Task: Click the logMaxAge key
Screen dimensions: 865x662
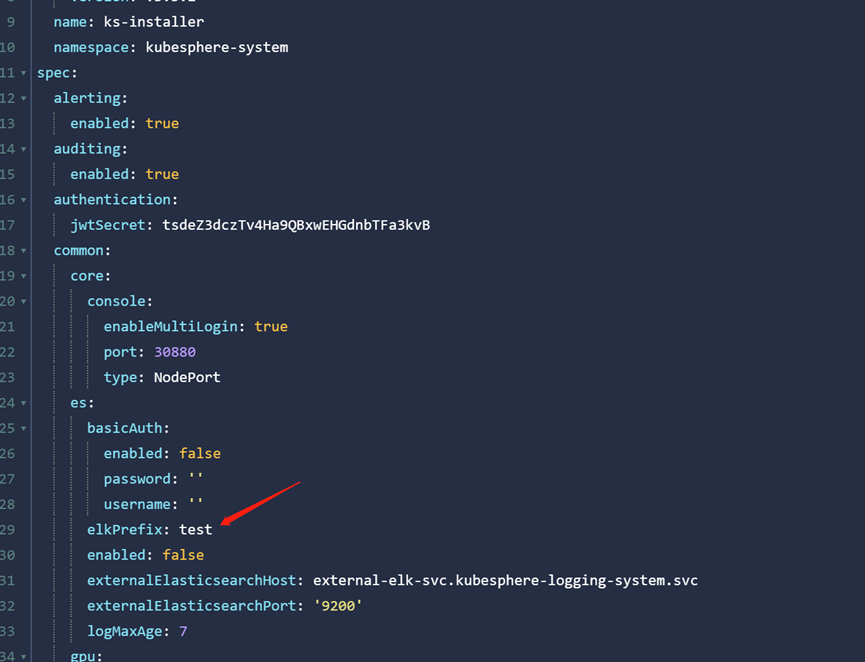Action: [125, 631]
